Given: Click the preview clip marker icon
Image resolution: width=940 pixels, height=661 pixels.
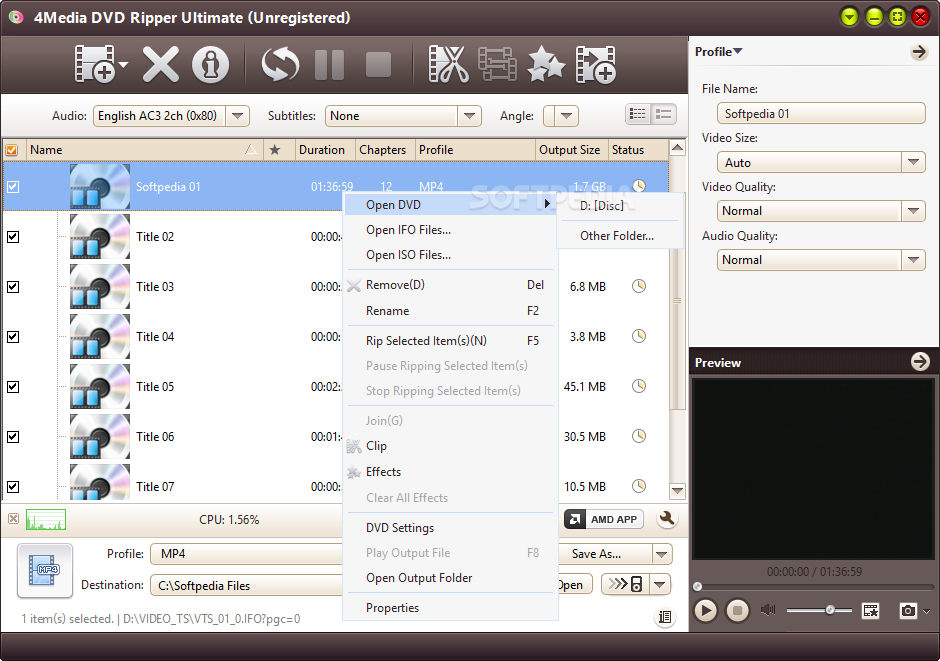Looking at the screenshot, I should pyautogui.click(x=870, y=611).
